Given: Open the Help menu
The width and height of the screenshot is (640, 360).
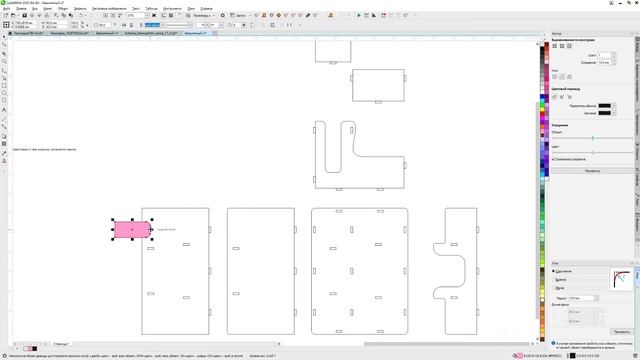Looking at the screenshot, I should coord(207,9).
